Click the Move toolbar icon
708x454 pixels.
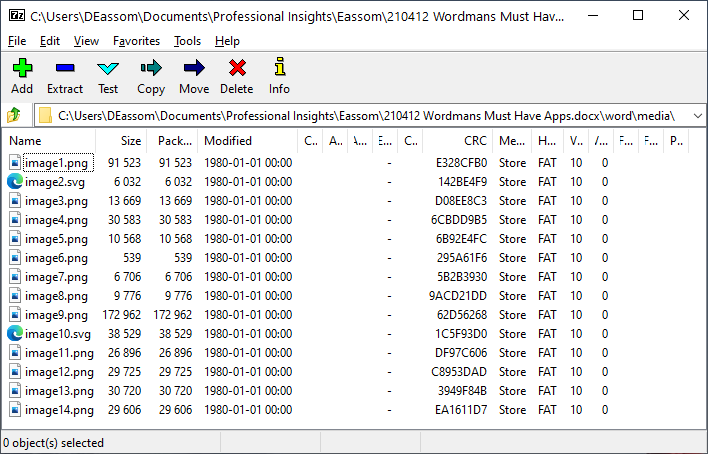(x=194, y=68)
